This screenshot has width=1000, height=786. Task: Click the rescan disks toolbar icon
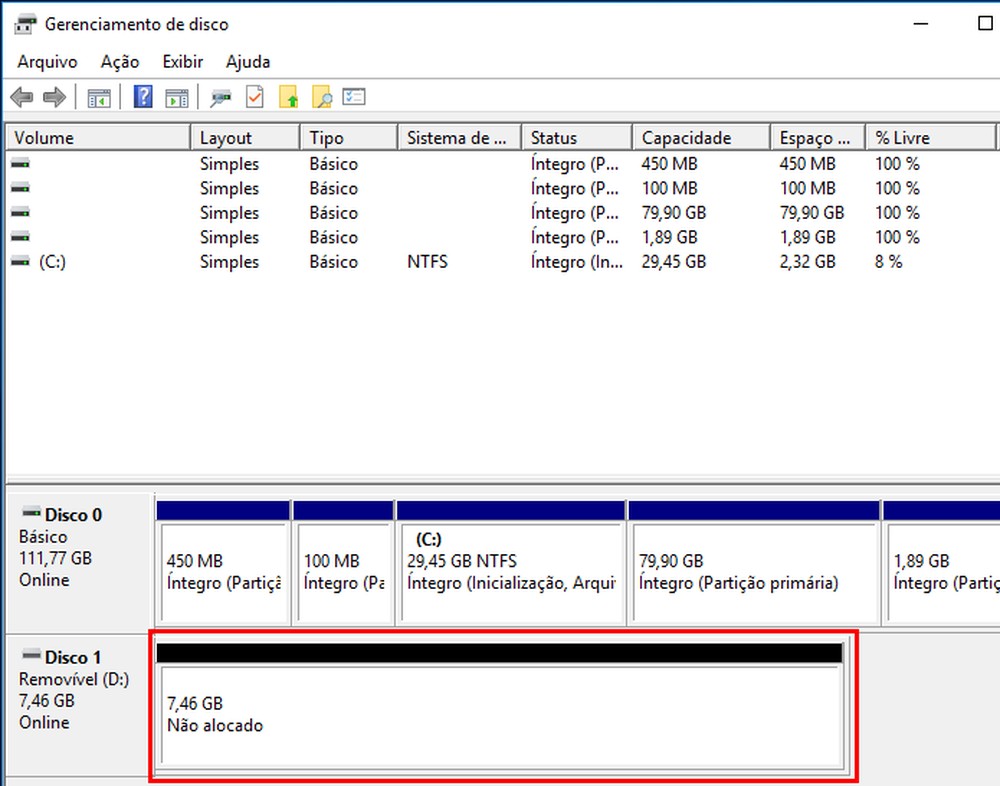[221, 98]
